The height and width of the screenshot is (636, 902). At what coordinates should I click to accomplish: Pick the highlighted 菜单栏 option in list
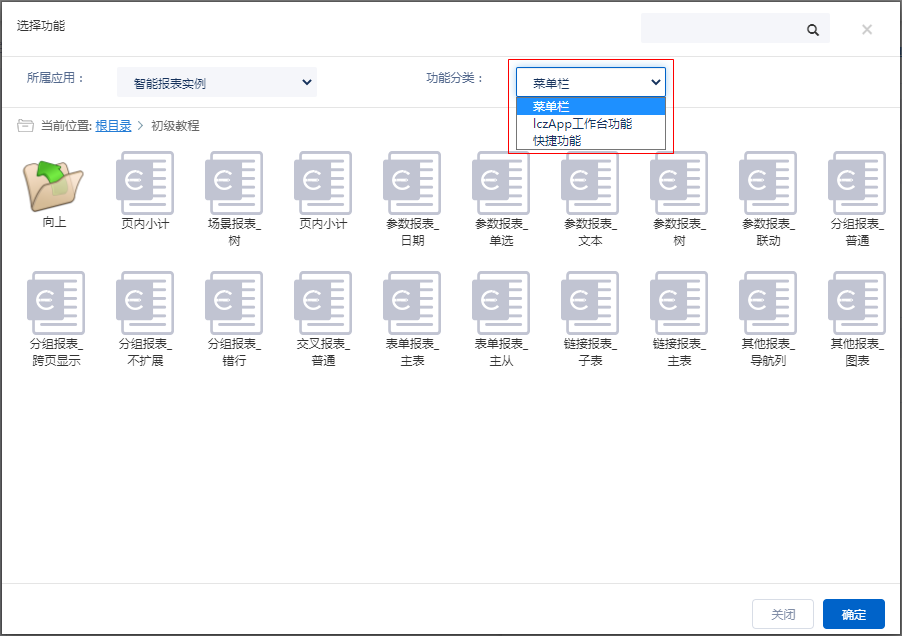tap(551, 106)
